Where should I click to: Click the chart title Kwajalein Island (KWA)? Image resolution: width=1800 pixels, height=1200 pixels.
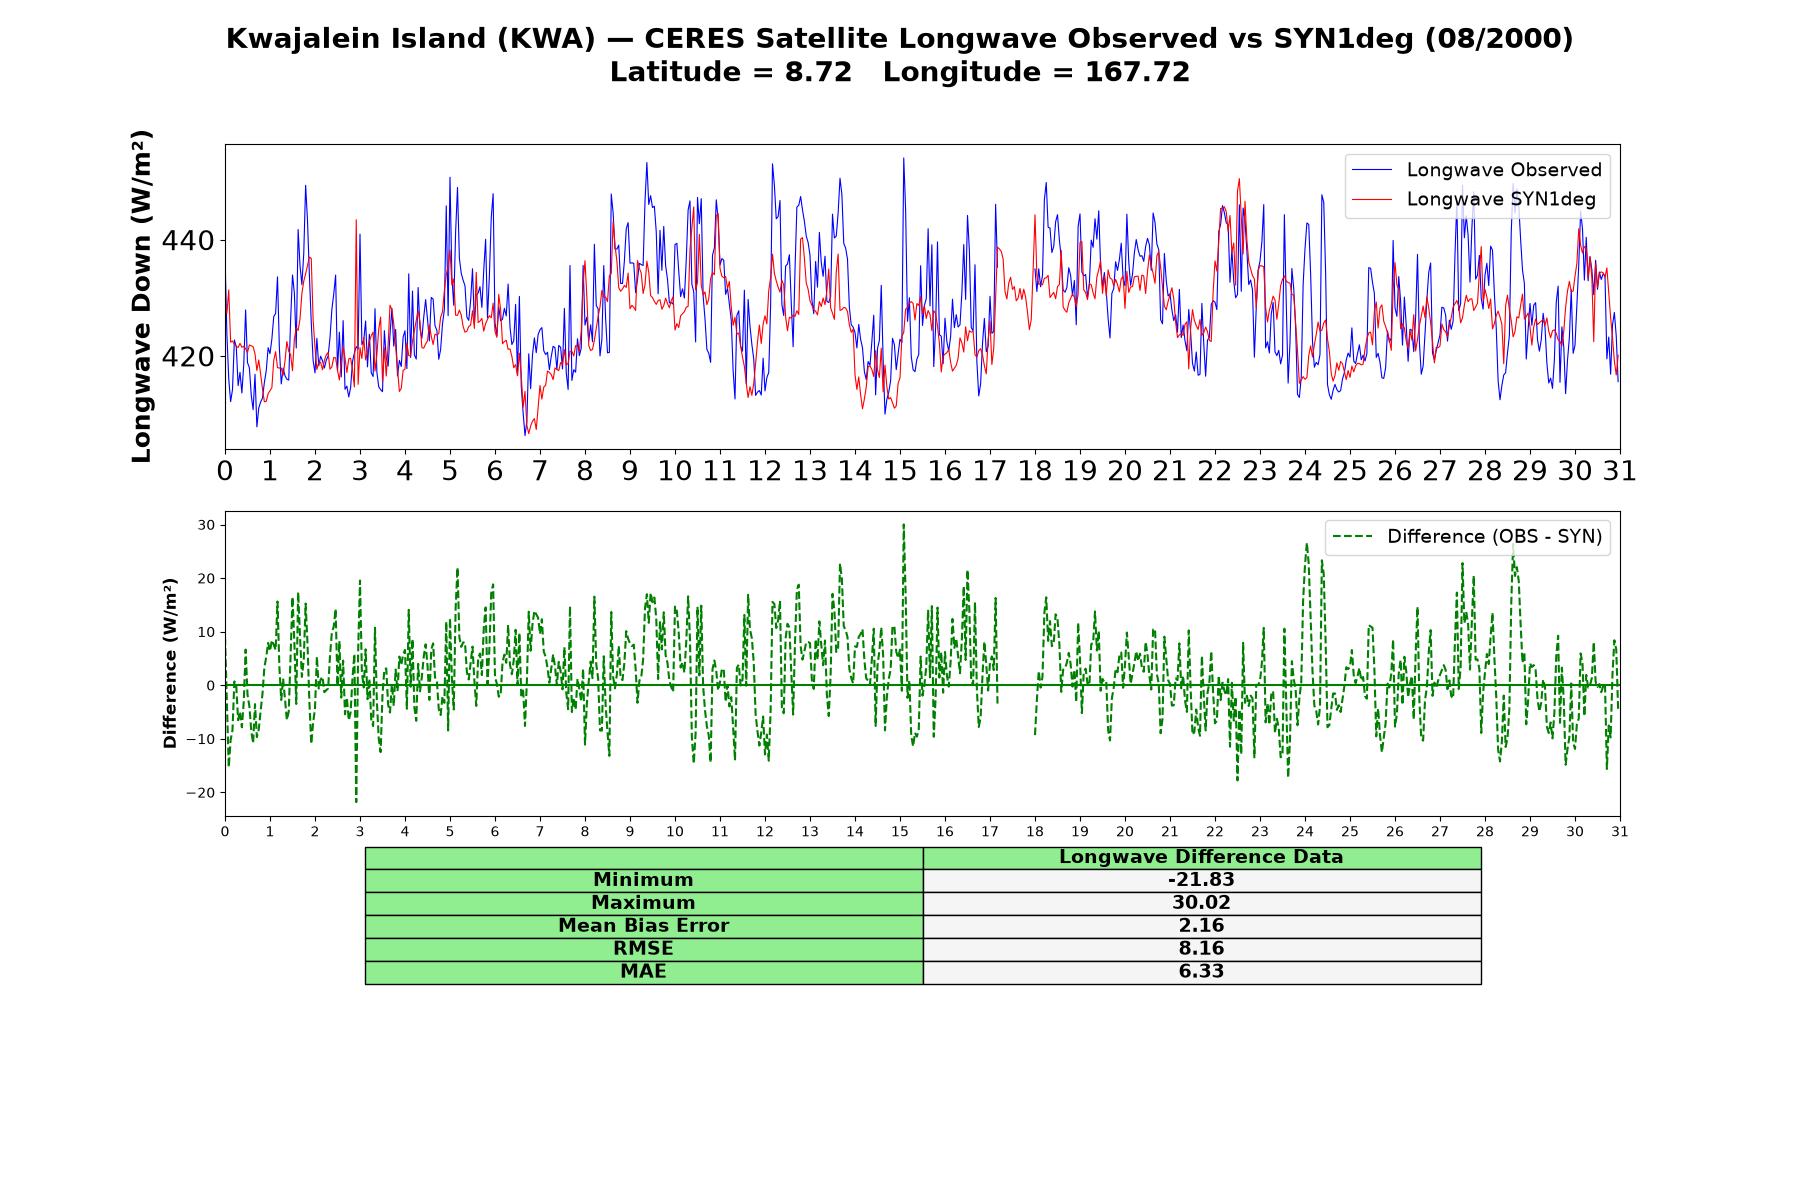(410, 39)
